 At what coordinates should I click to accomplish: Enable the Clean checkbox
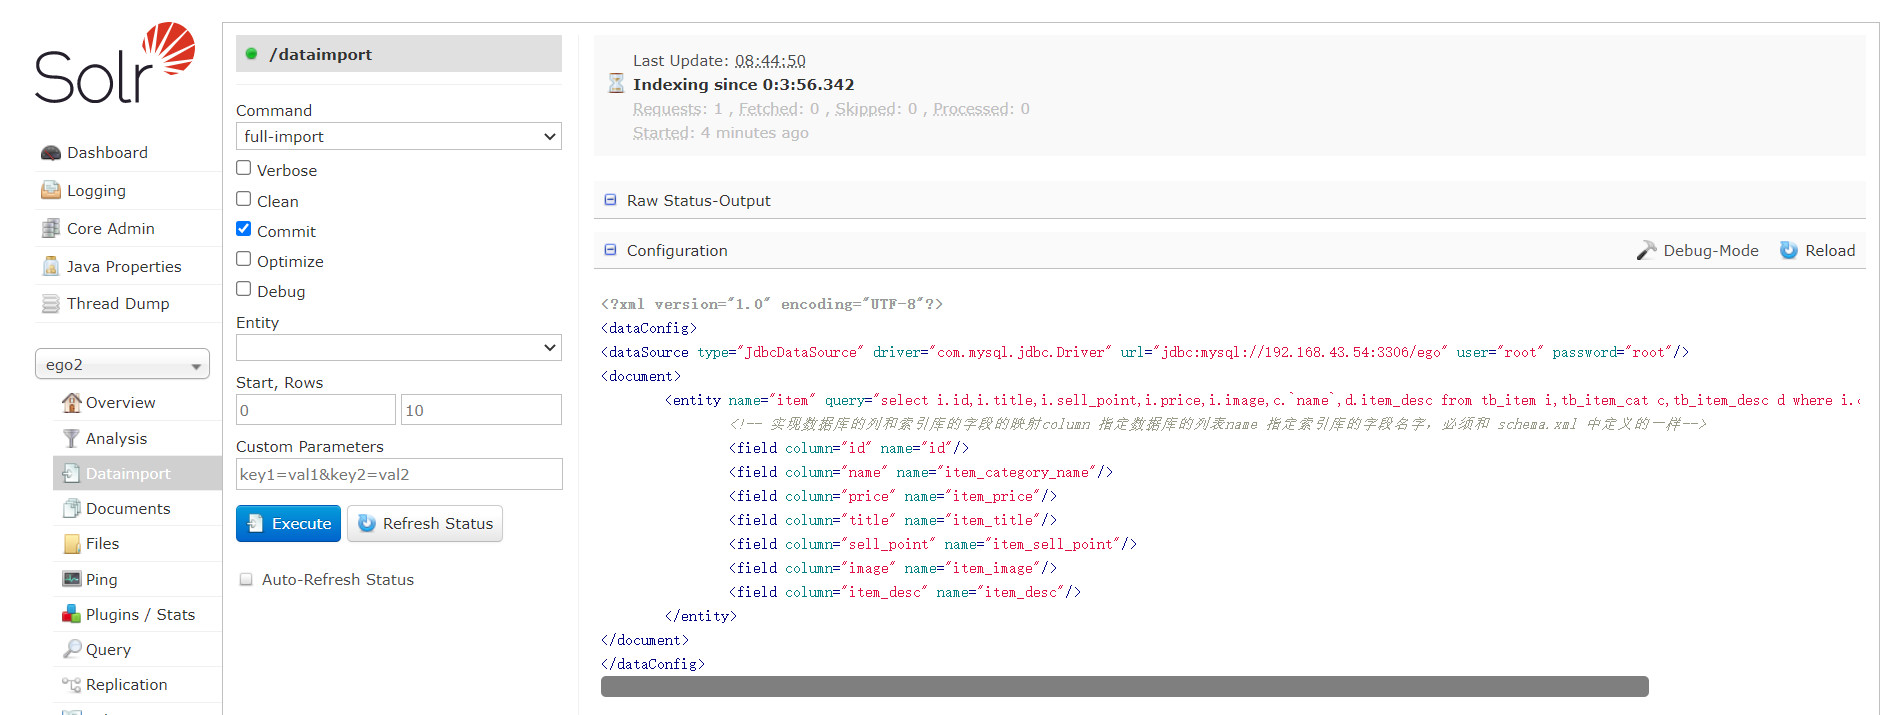tap(244, 198)
